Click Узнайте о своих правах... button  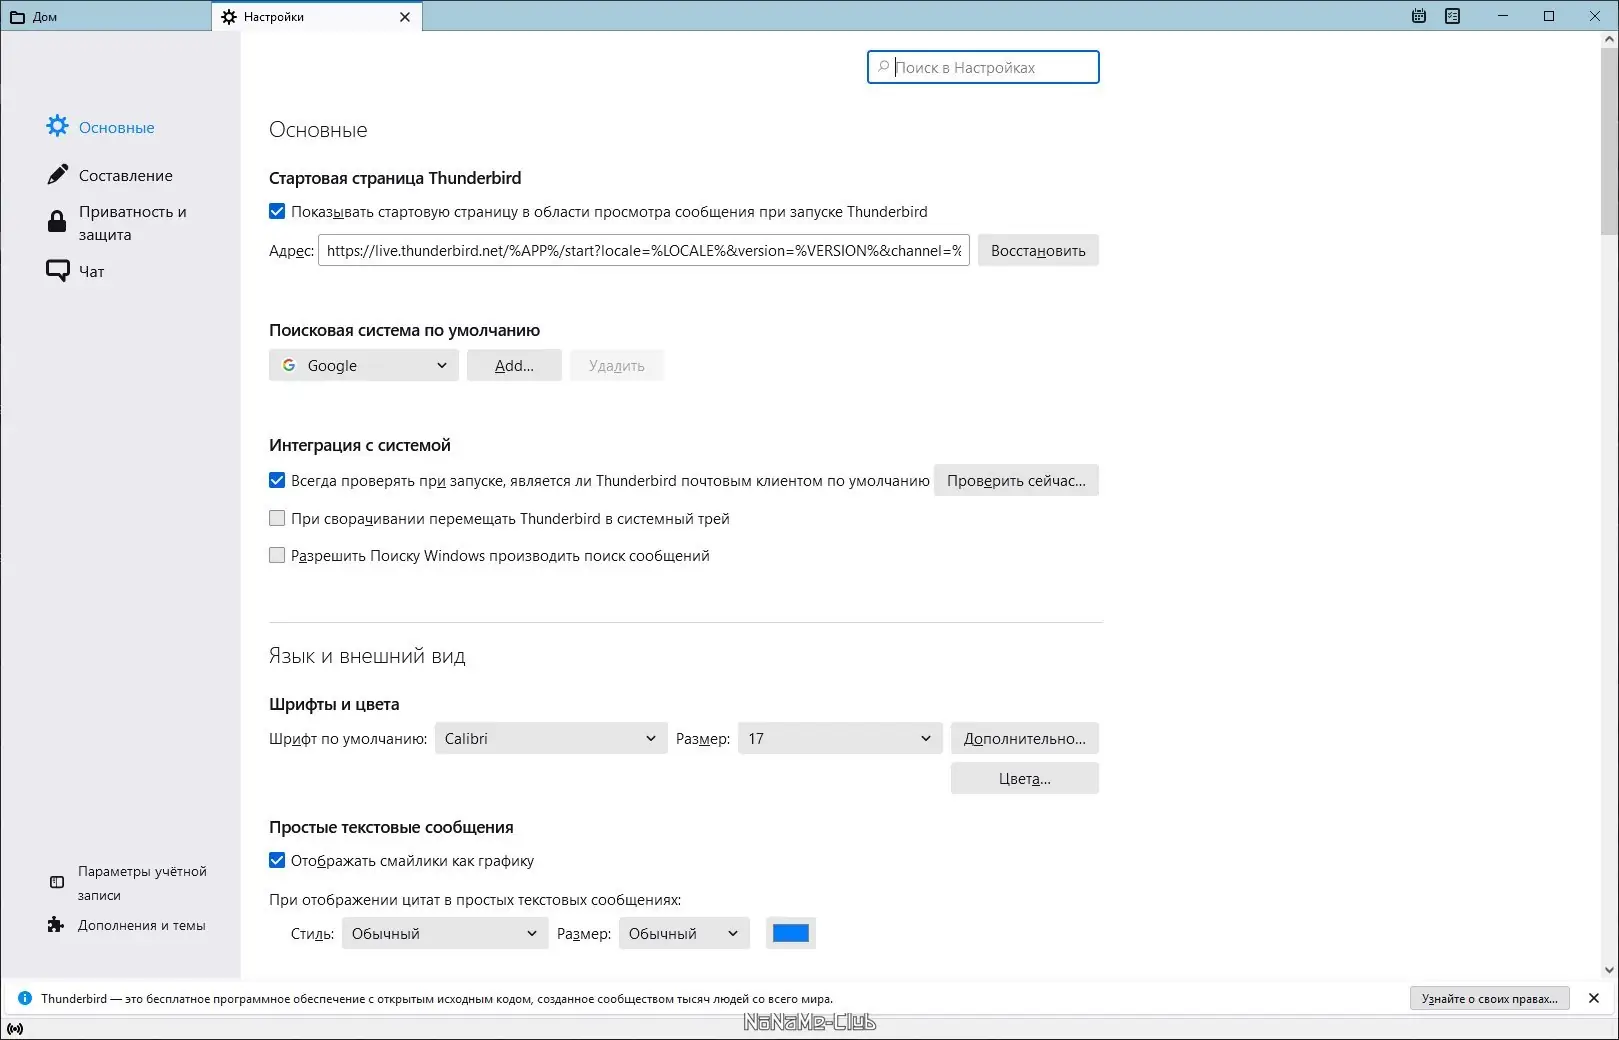(x=1490, y=998)
